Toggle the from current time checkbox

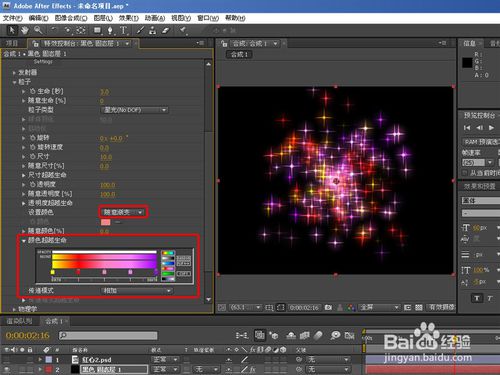(465, 173)
